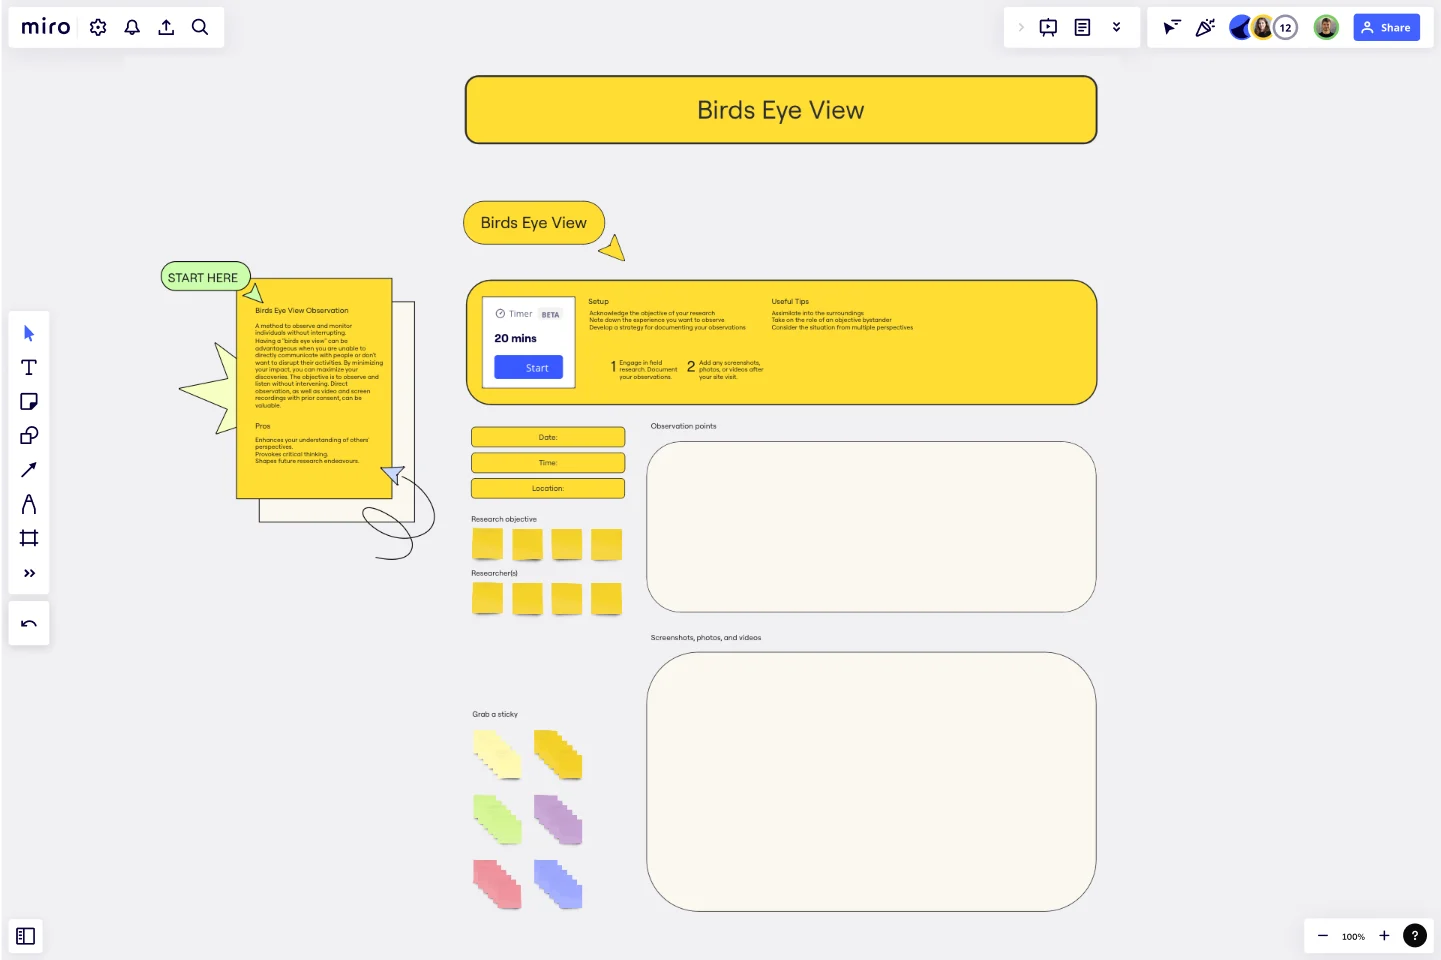The width and height of the screenshot is (1441, 960).
Task: Expand the collapsed top toolbar chevron
Action: 1020,27
